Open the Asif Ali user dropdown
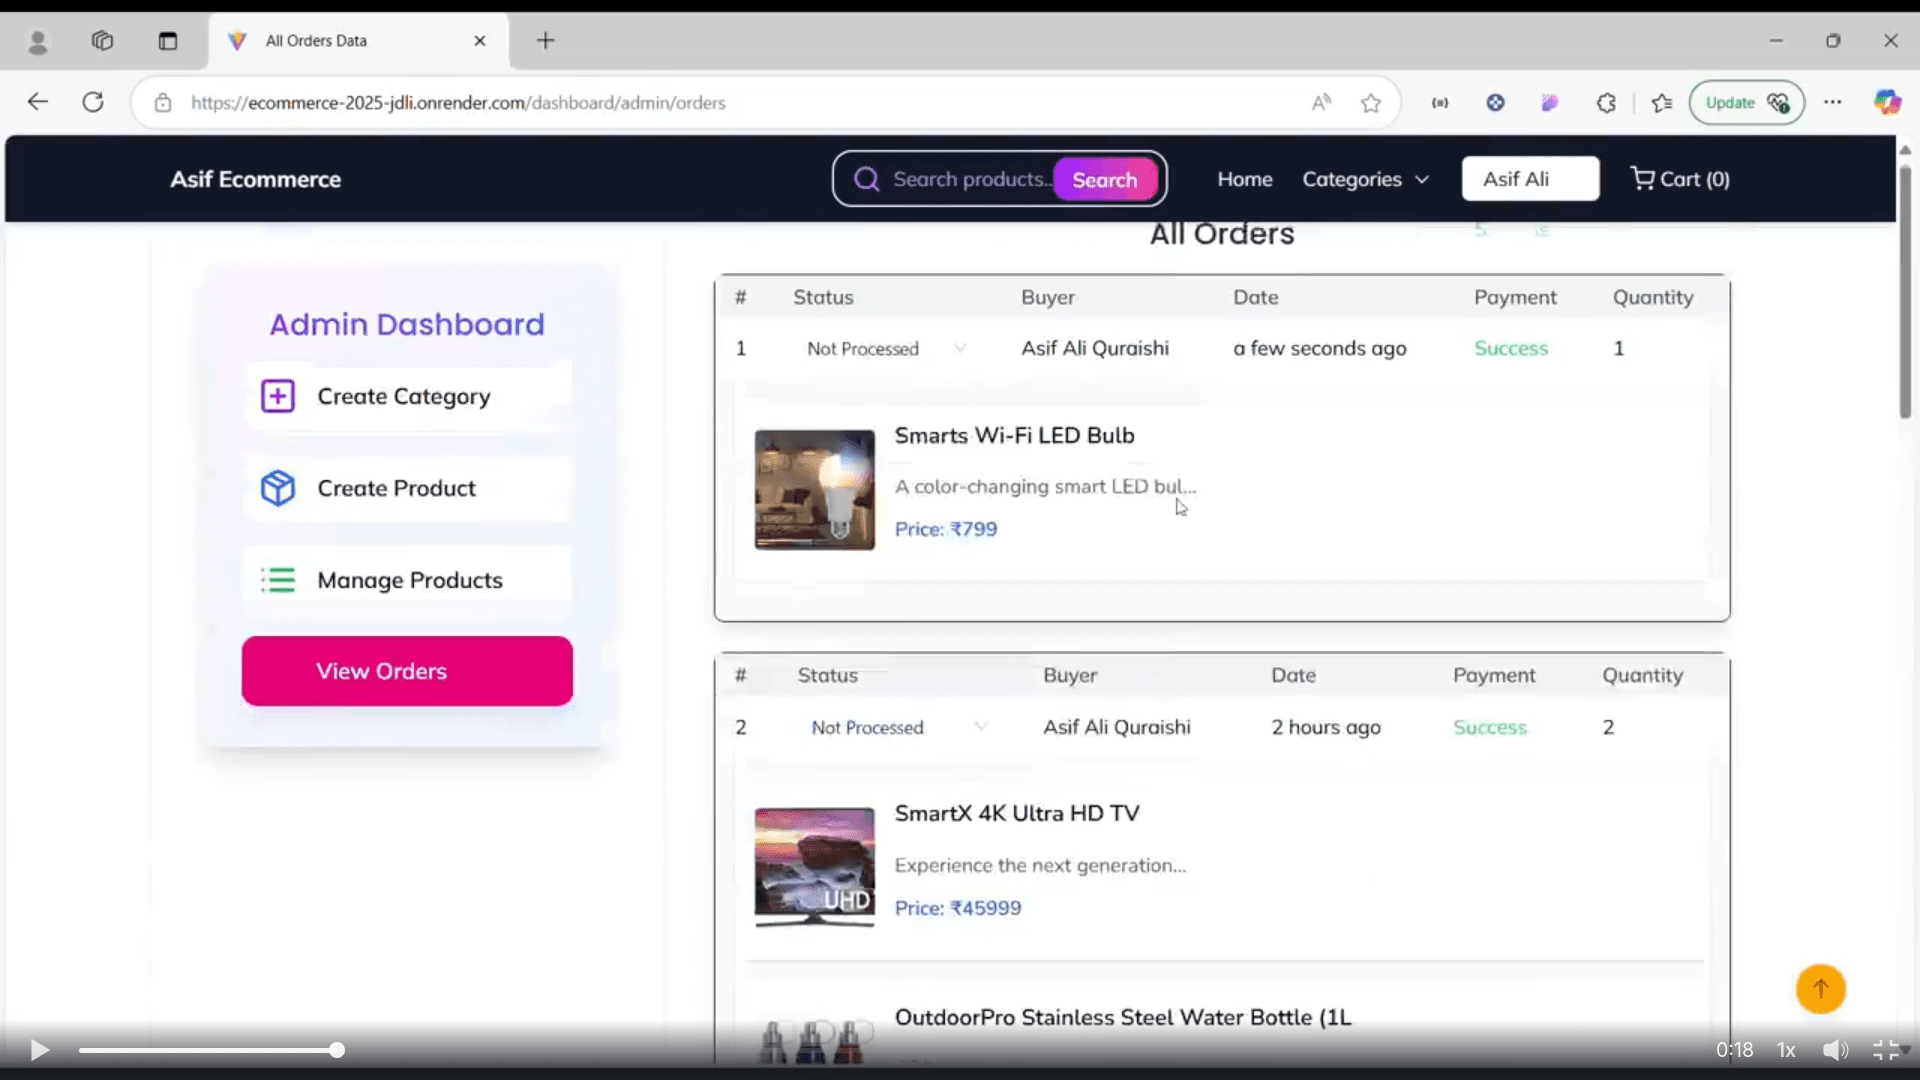 [x=1530, y=179]
